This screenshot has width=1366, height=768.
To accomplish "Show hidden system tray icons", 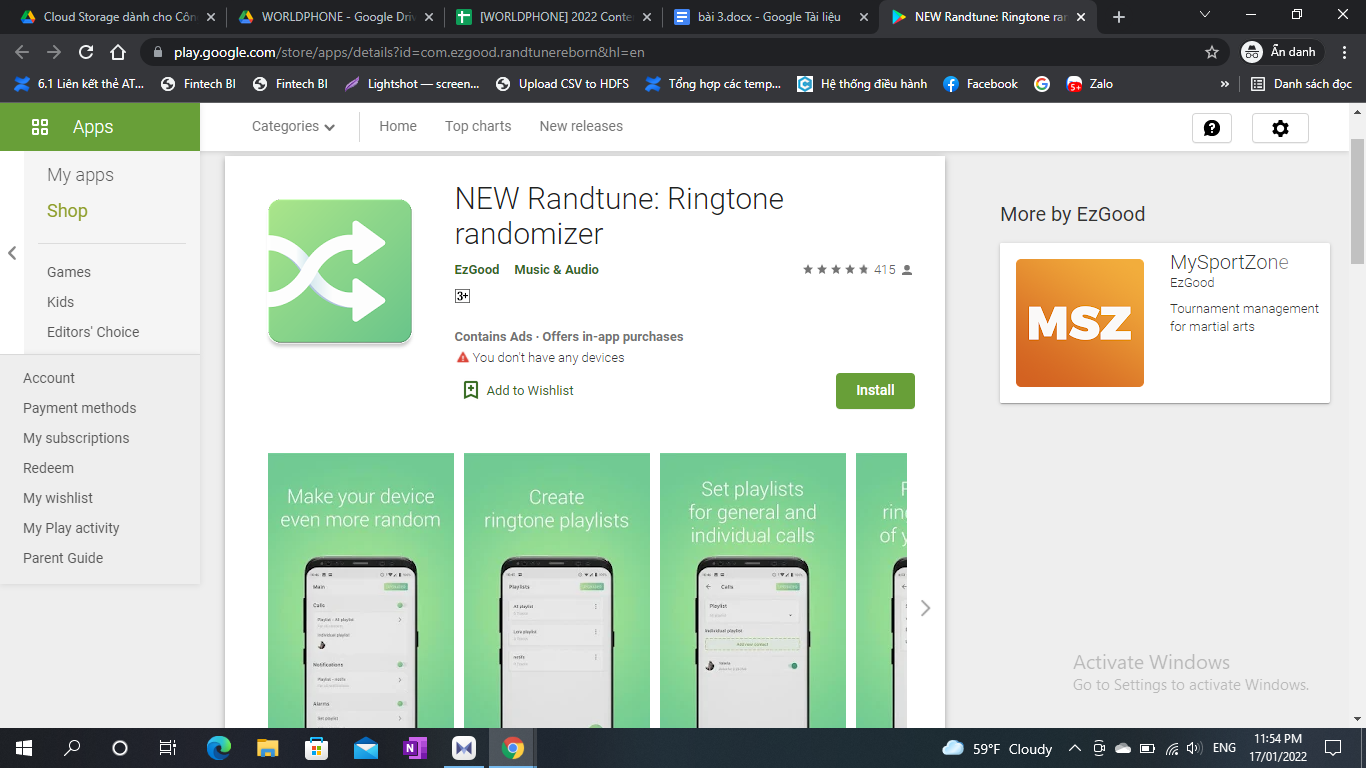I will click(x=1075, y=748).
